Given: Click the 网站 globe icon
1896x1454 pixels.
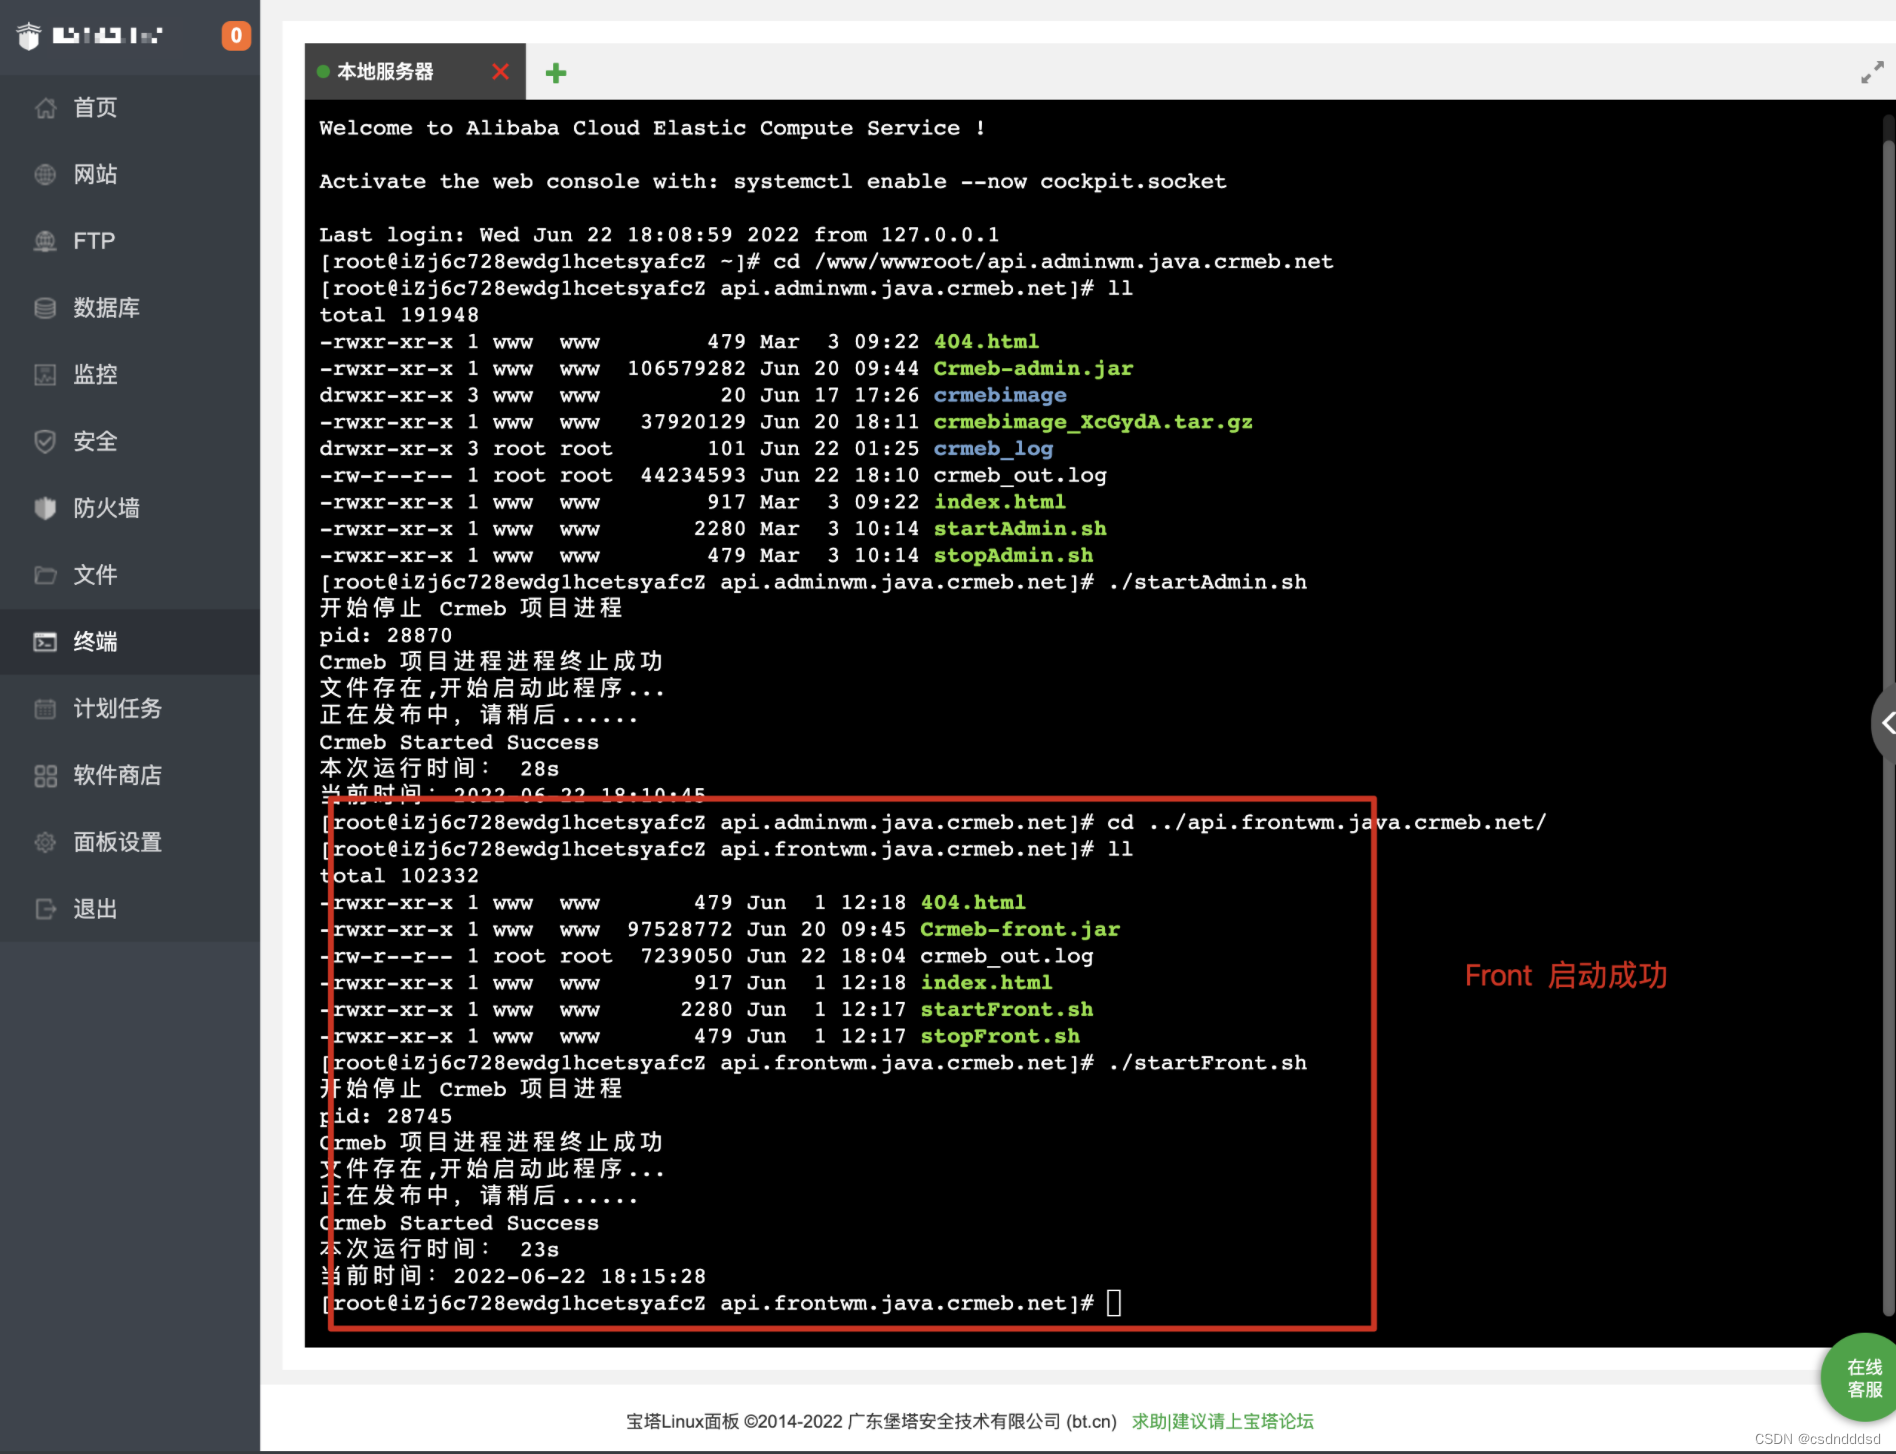Looking at the screenshot, I should click(x=45, y=175).
